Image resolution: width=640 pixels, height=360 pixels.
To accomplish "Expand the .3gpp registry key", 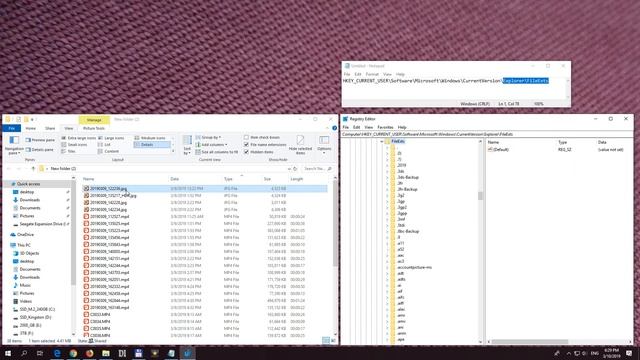I will pos(387,213).
